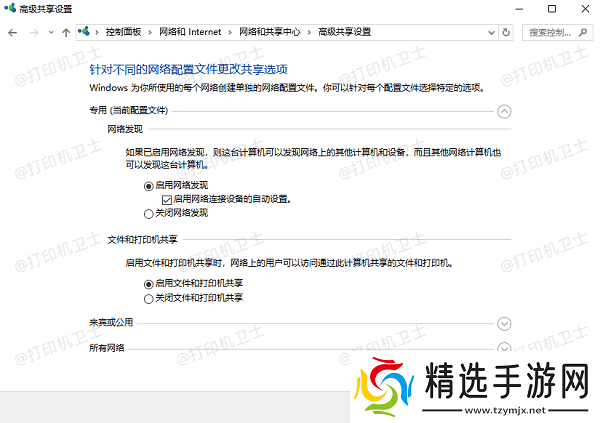Screen dimensions: 600x423
Task: Click the window title bar network icon
Action: pyautogui.click(x=10, y=9)
